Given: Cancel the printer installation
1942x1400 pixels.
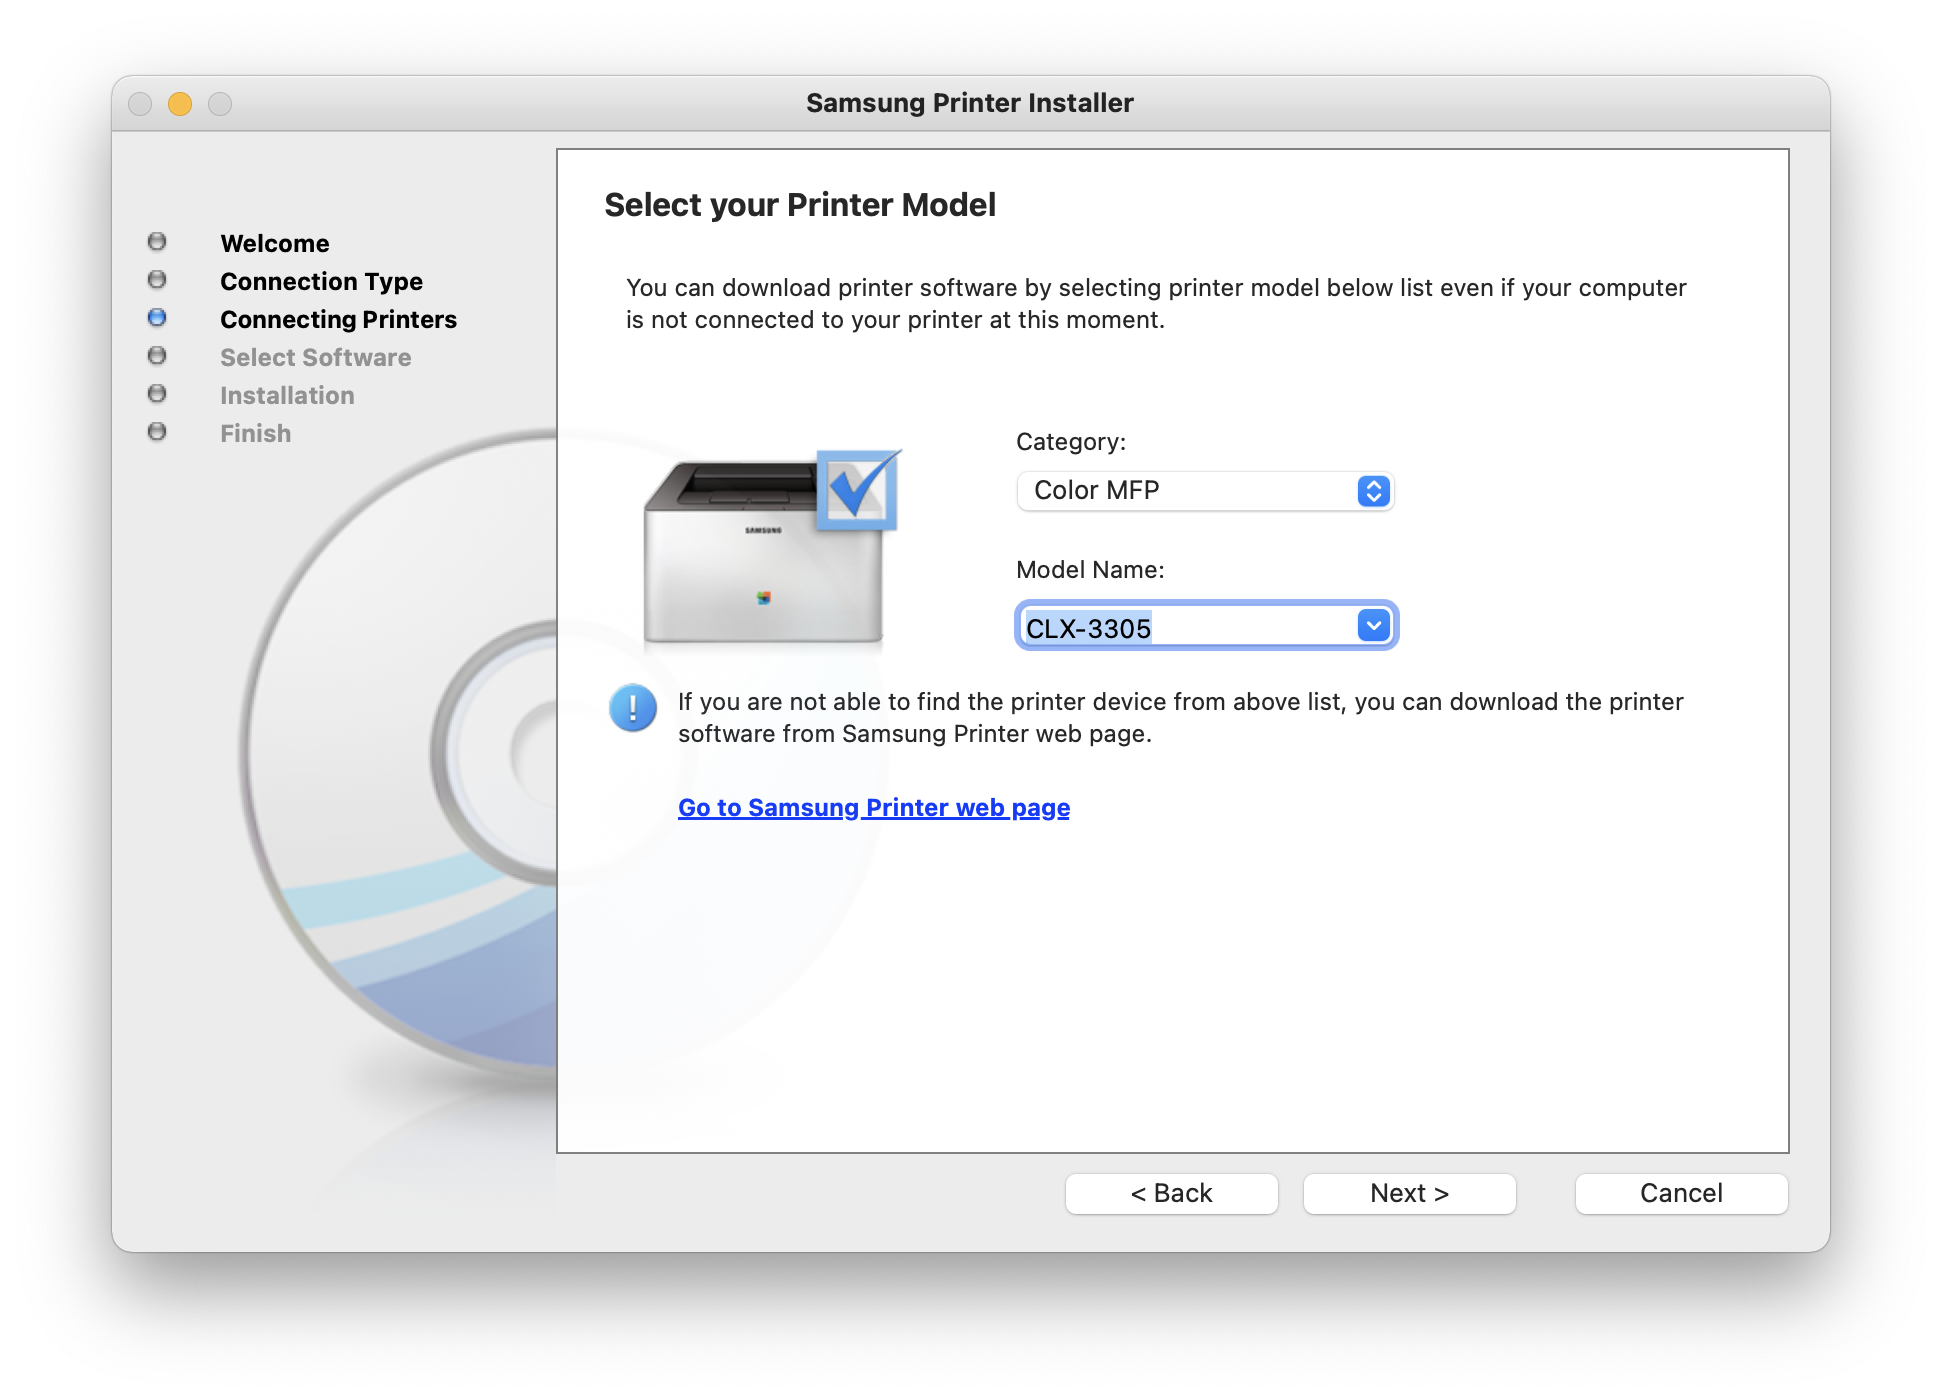Looking at the screenshot, I should click(1681, 1193).
